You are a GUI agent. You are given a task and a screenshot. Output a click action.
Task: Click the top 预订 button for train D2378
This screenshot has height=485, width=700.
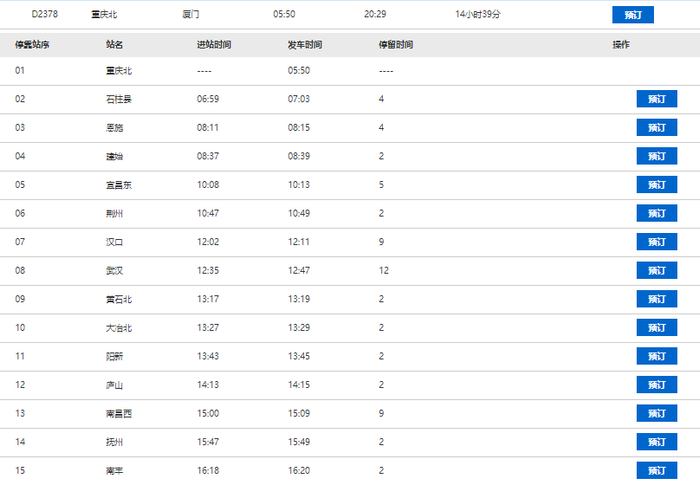(x=632, y=15)
